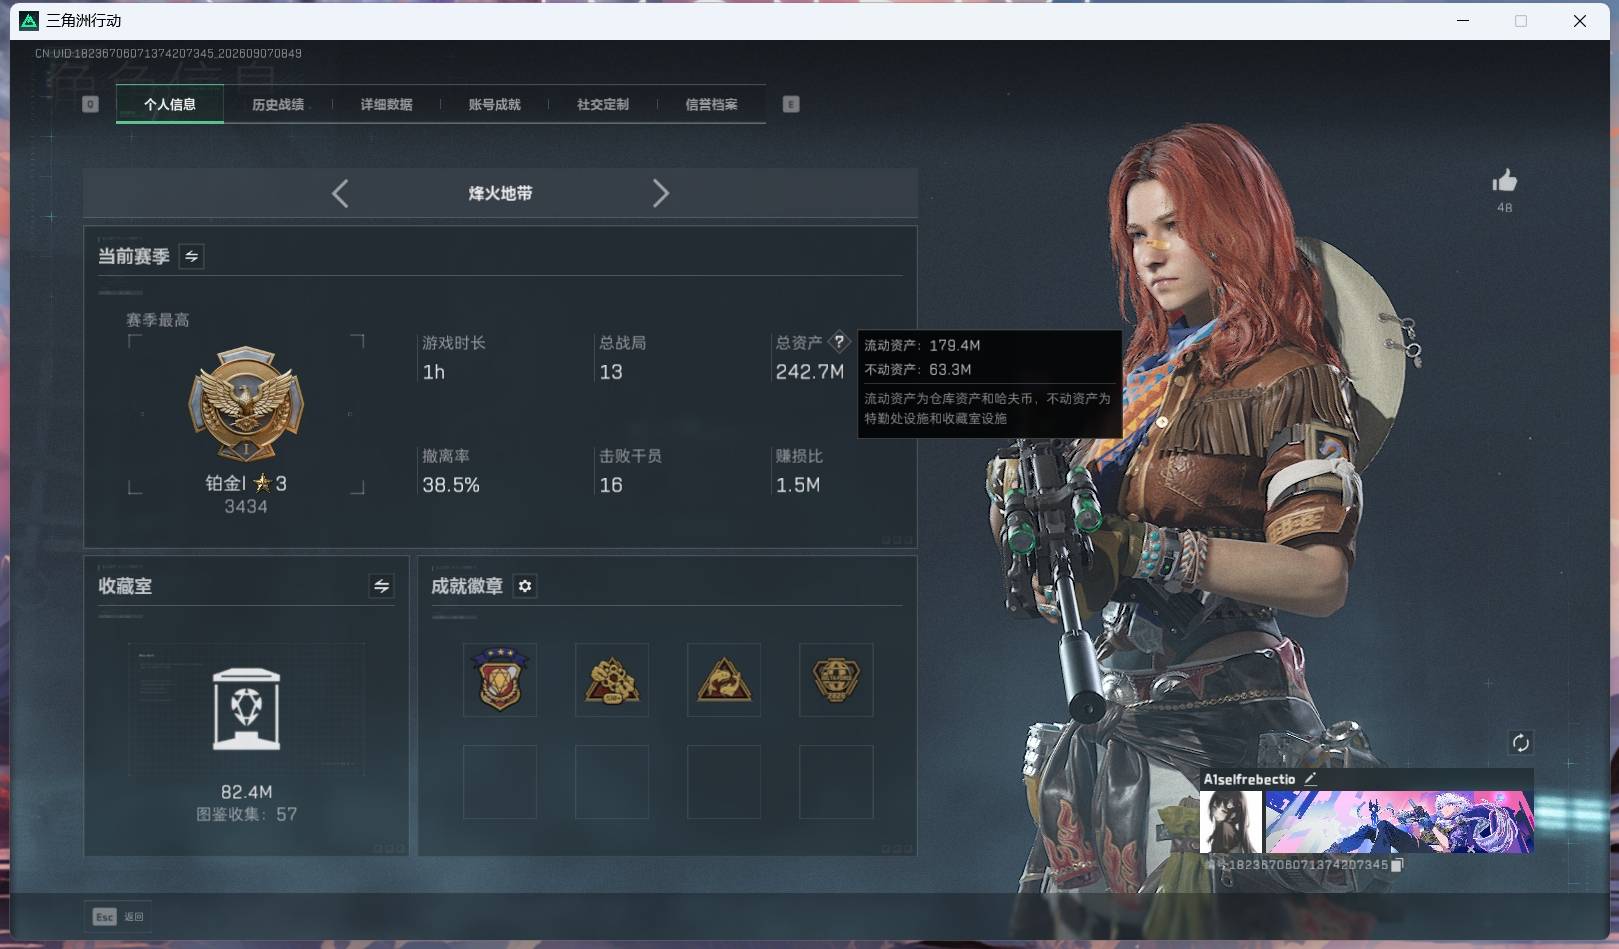The height and width of the screenshot is (949, 1619).
Task: Click the E key tab-switch icon
Action: tap(791, 104)
